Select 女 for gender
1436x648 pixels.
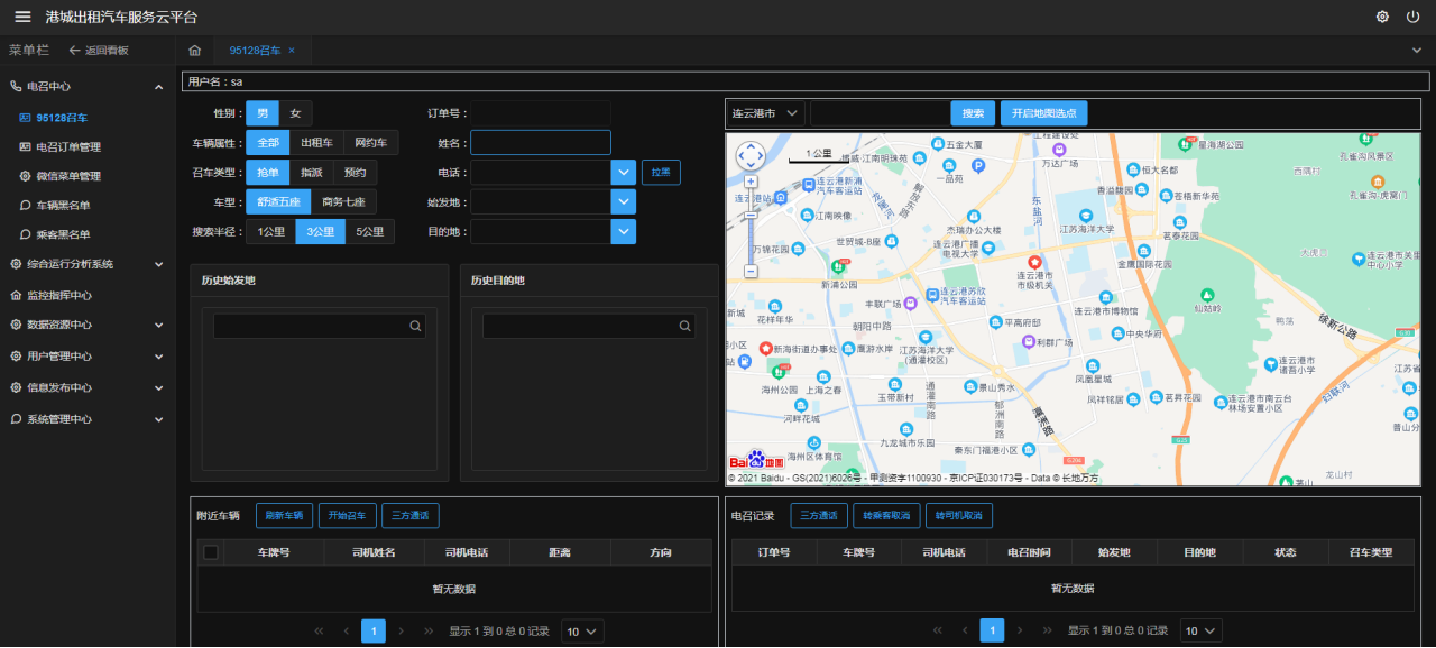click(x=296, y=113)
